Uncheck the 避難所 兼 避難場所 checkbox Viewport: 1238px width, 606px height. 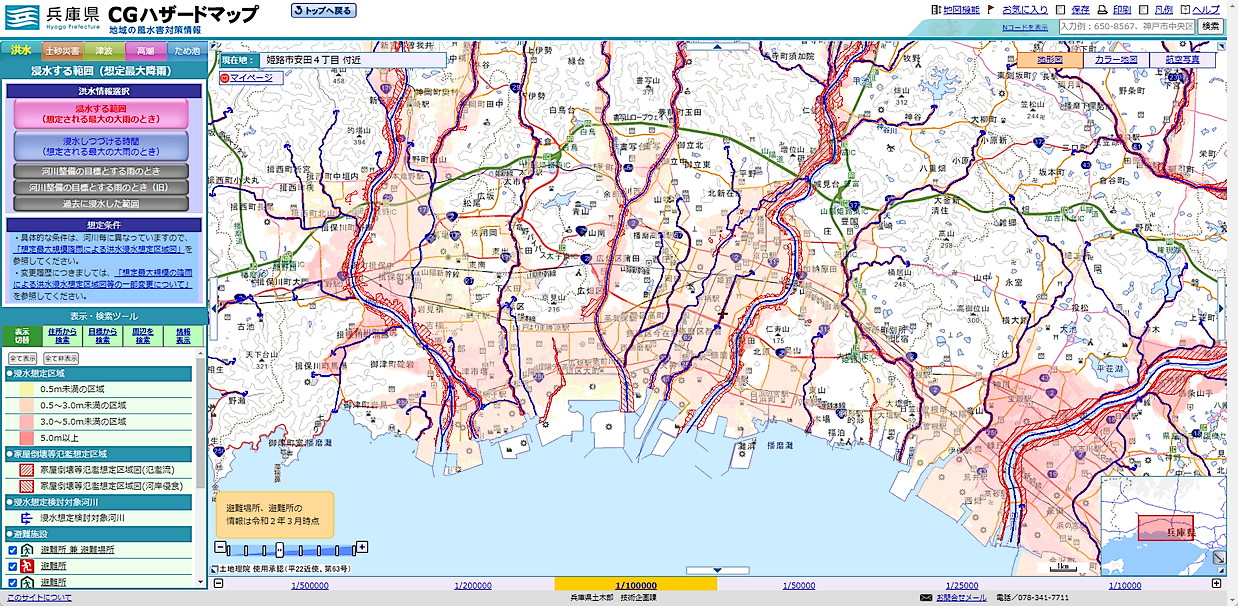12,550
